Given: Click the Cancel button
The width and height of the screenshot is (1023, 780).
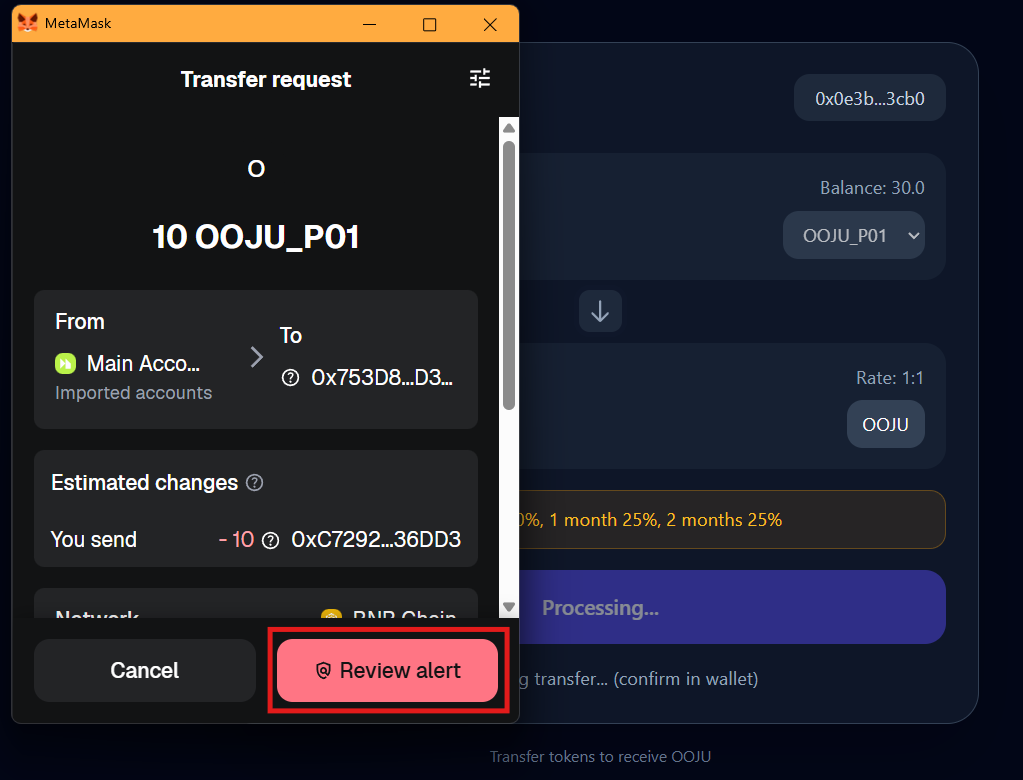Looking at the screenshot, I should click(145, 670).
